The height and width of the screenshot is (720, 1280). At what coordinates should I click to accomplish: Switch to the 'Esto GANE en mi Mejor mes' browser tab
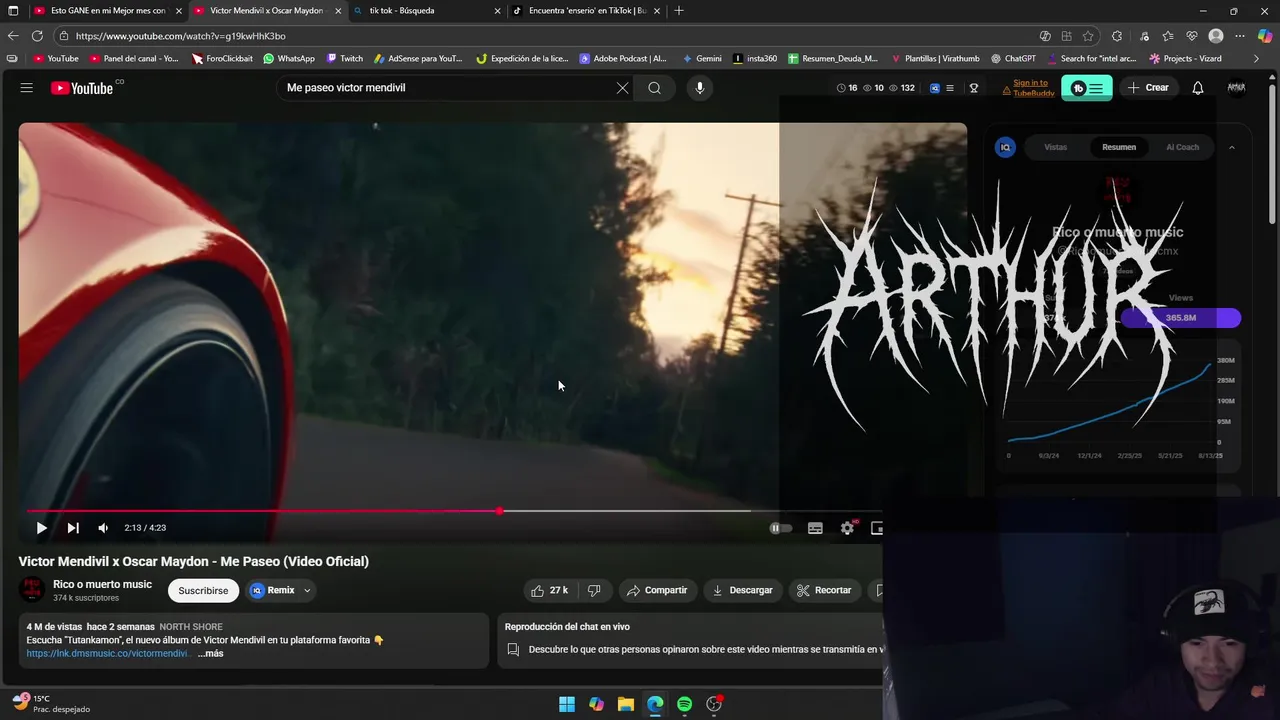tap(108, 11)
